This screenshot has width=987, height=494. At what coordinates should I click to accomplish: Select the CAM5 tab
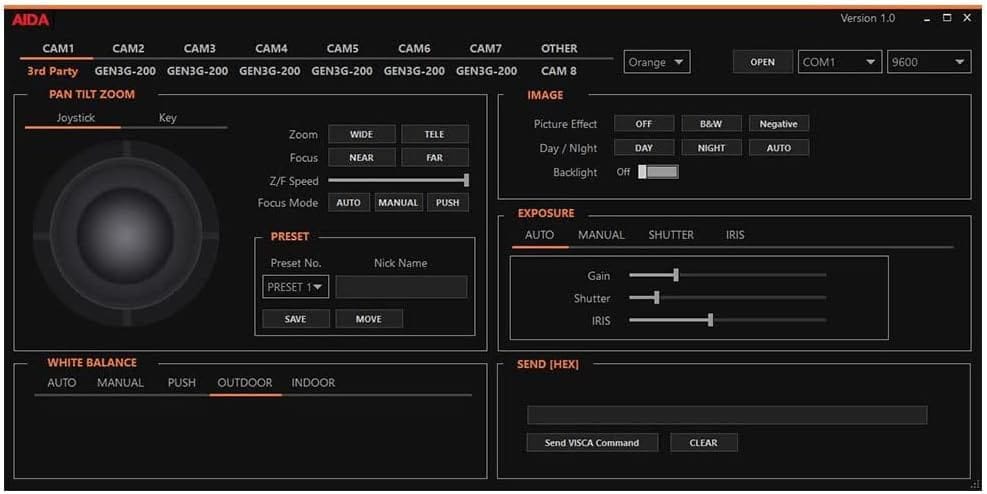click(x=342, y=48)
